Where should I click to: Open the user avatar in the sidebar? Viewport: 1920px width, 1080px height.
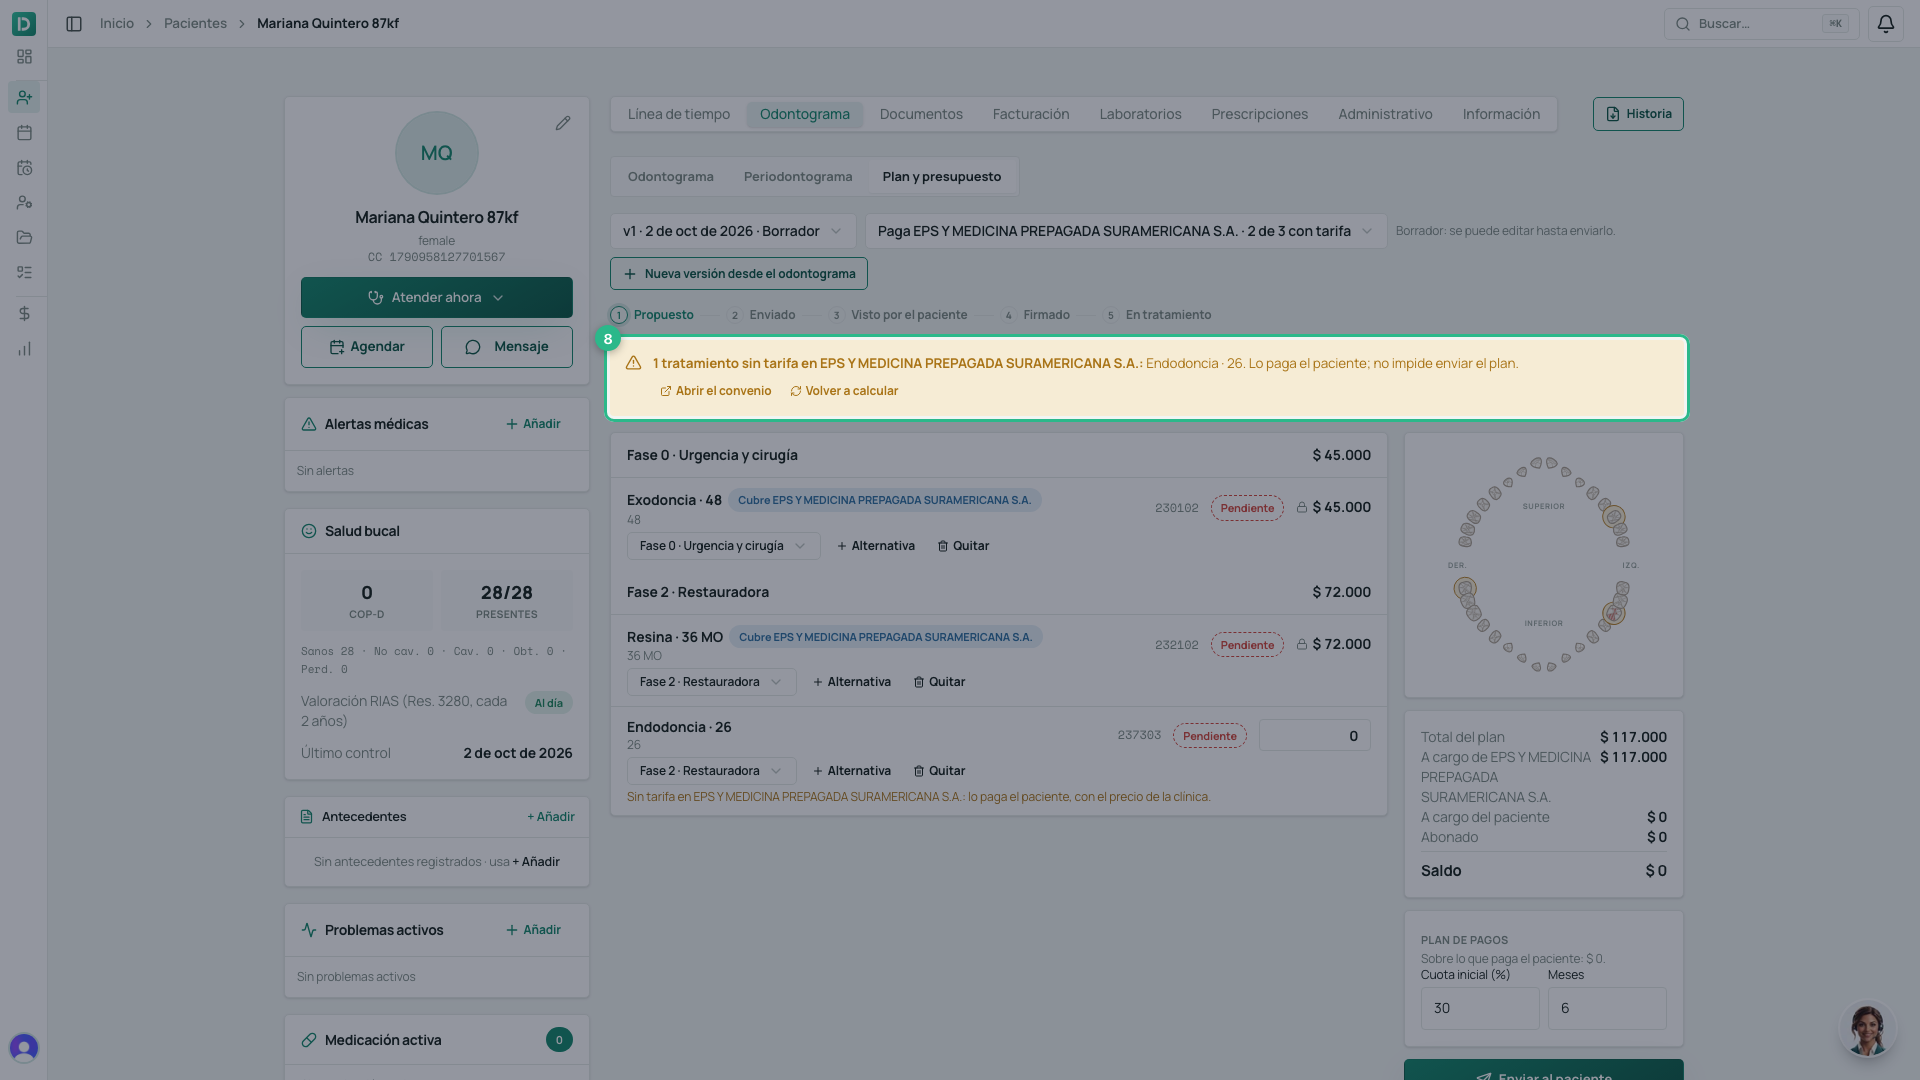24,1047
